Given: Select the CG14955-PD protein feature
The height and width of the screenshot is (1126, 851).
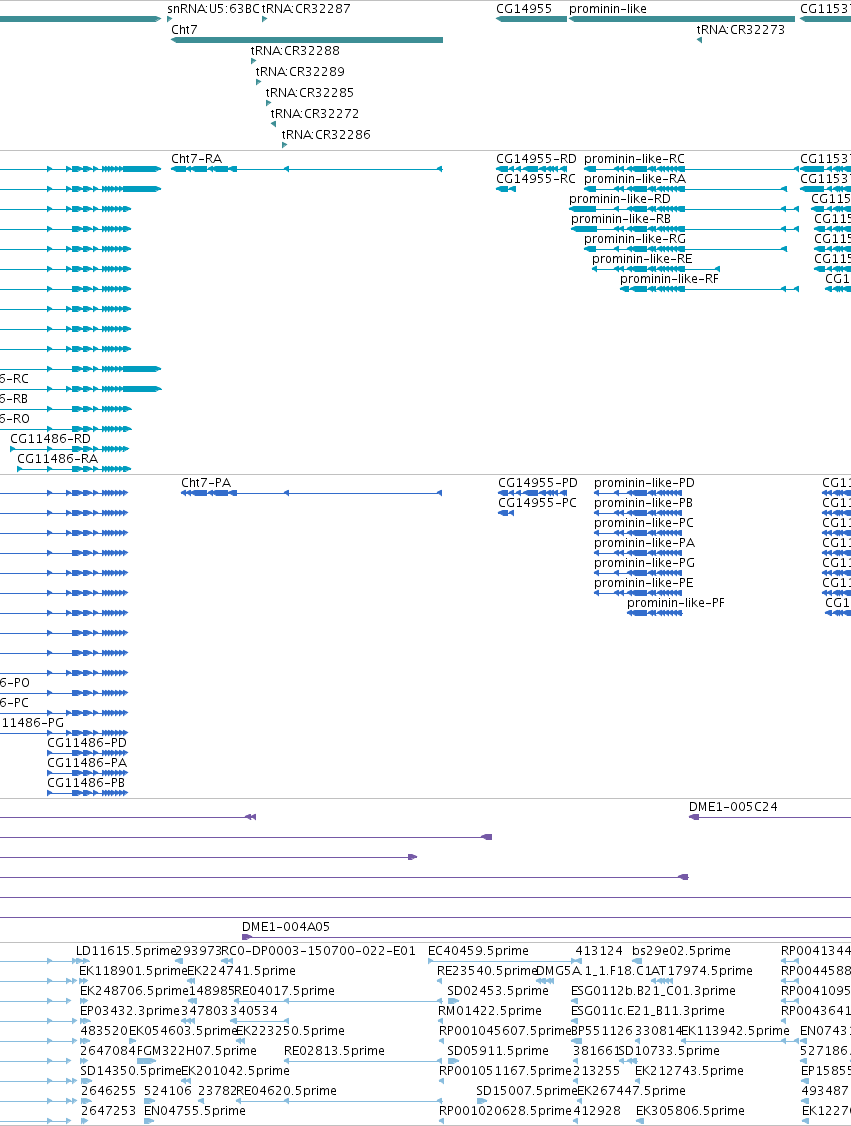Looking at the screenshot, I should click(x=533, y=493).
